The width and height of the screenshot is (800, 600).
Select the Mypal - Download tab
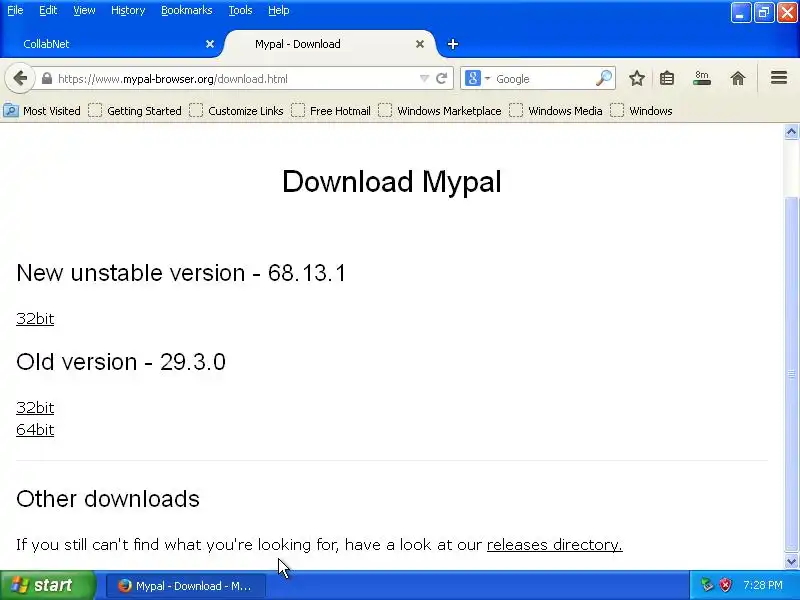(x=329, y=44)
